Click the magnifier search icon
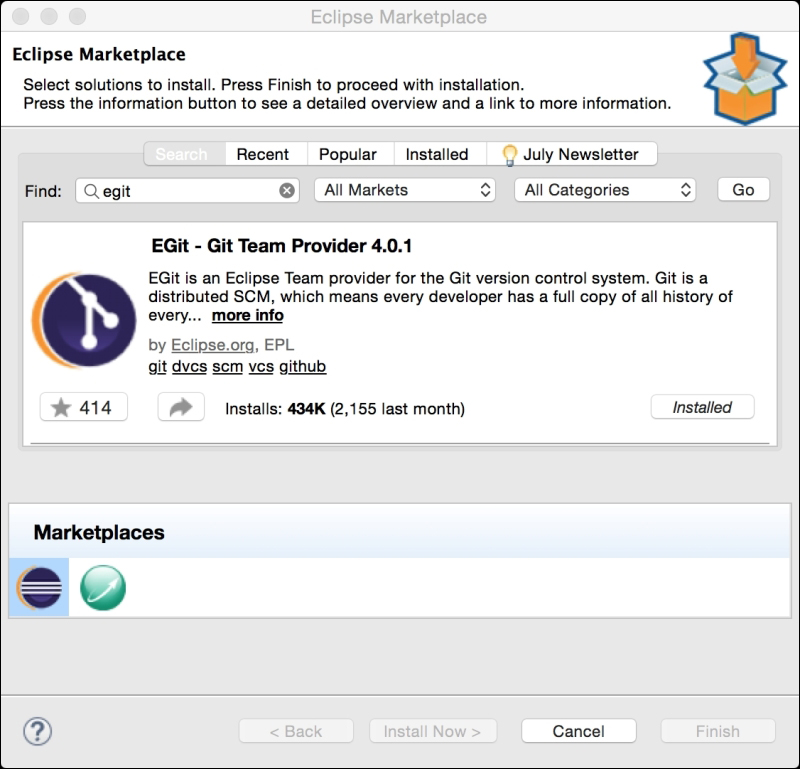The image size is (800, 769). (x=91, y=191)
